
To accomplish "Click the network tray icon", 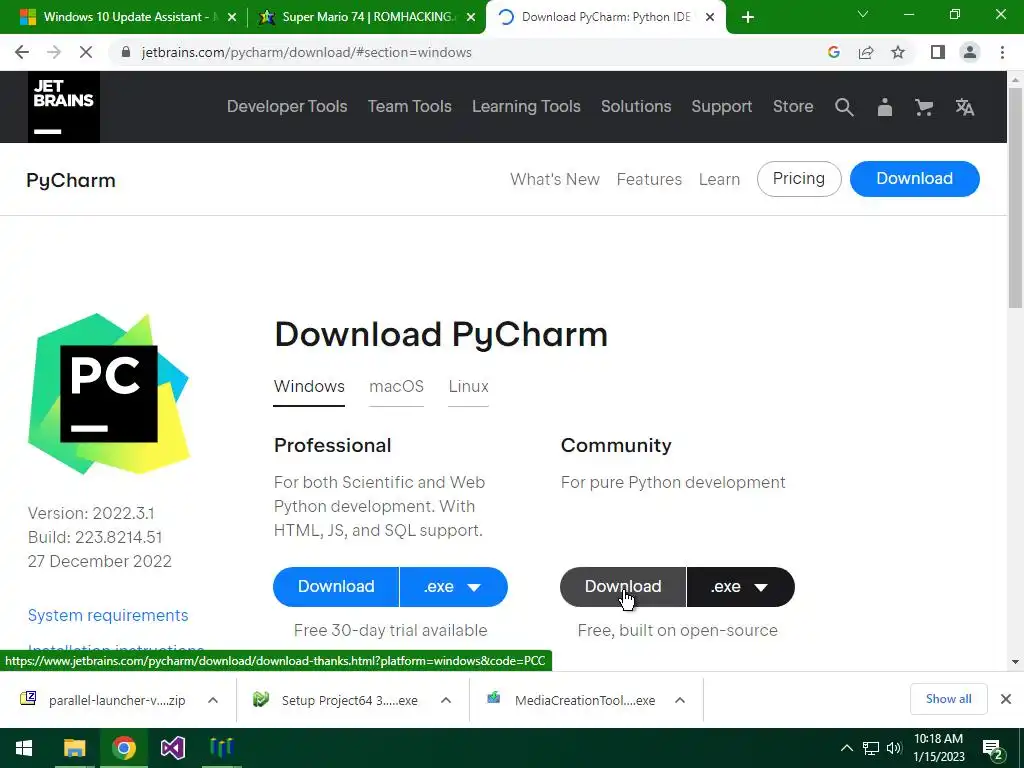I will pos(871,748).
